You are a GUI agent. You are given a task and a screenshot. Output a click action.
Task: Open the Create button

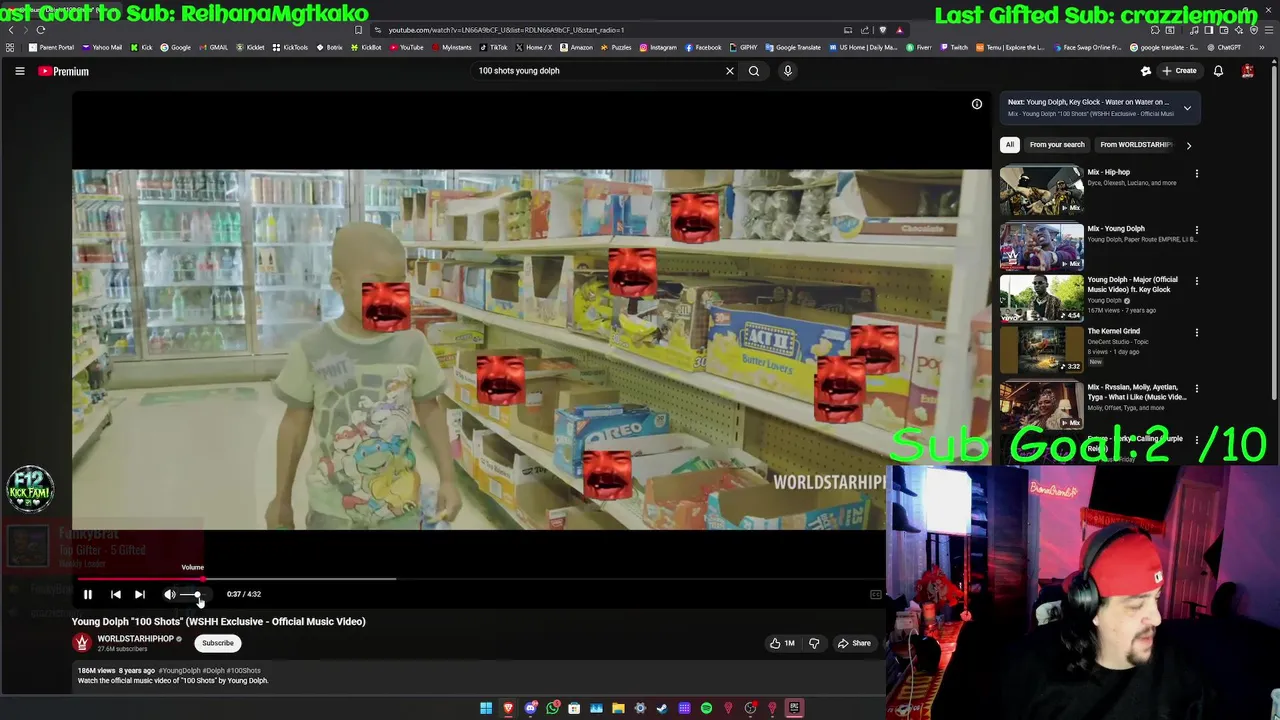pos(1179,71)
